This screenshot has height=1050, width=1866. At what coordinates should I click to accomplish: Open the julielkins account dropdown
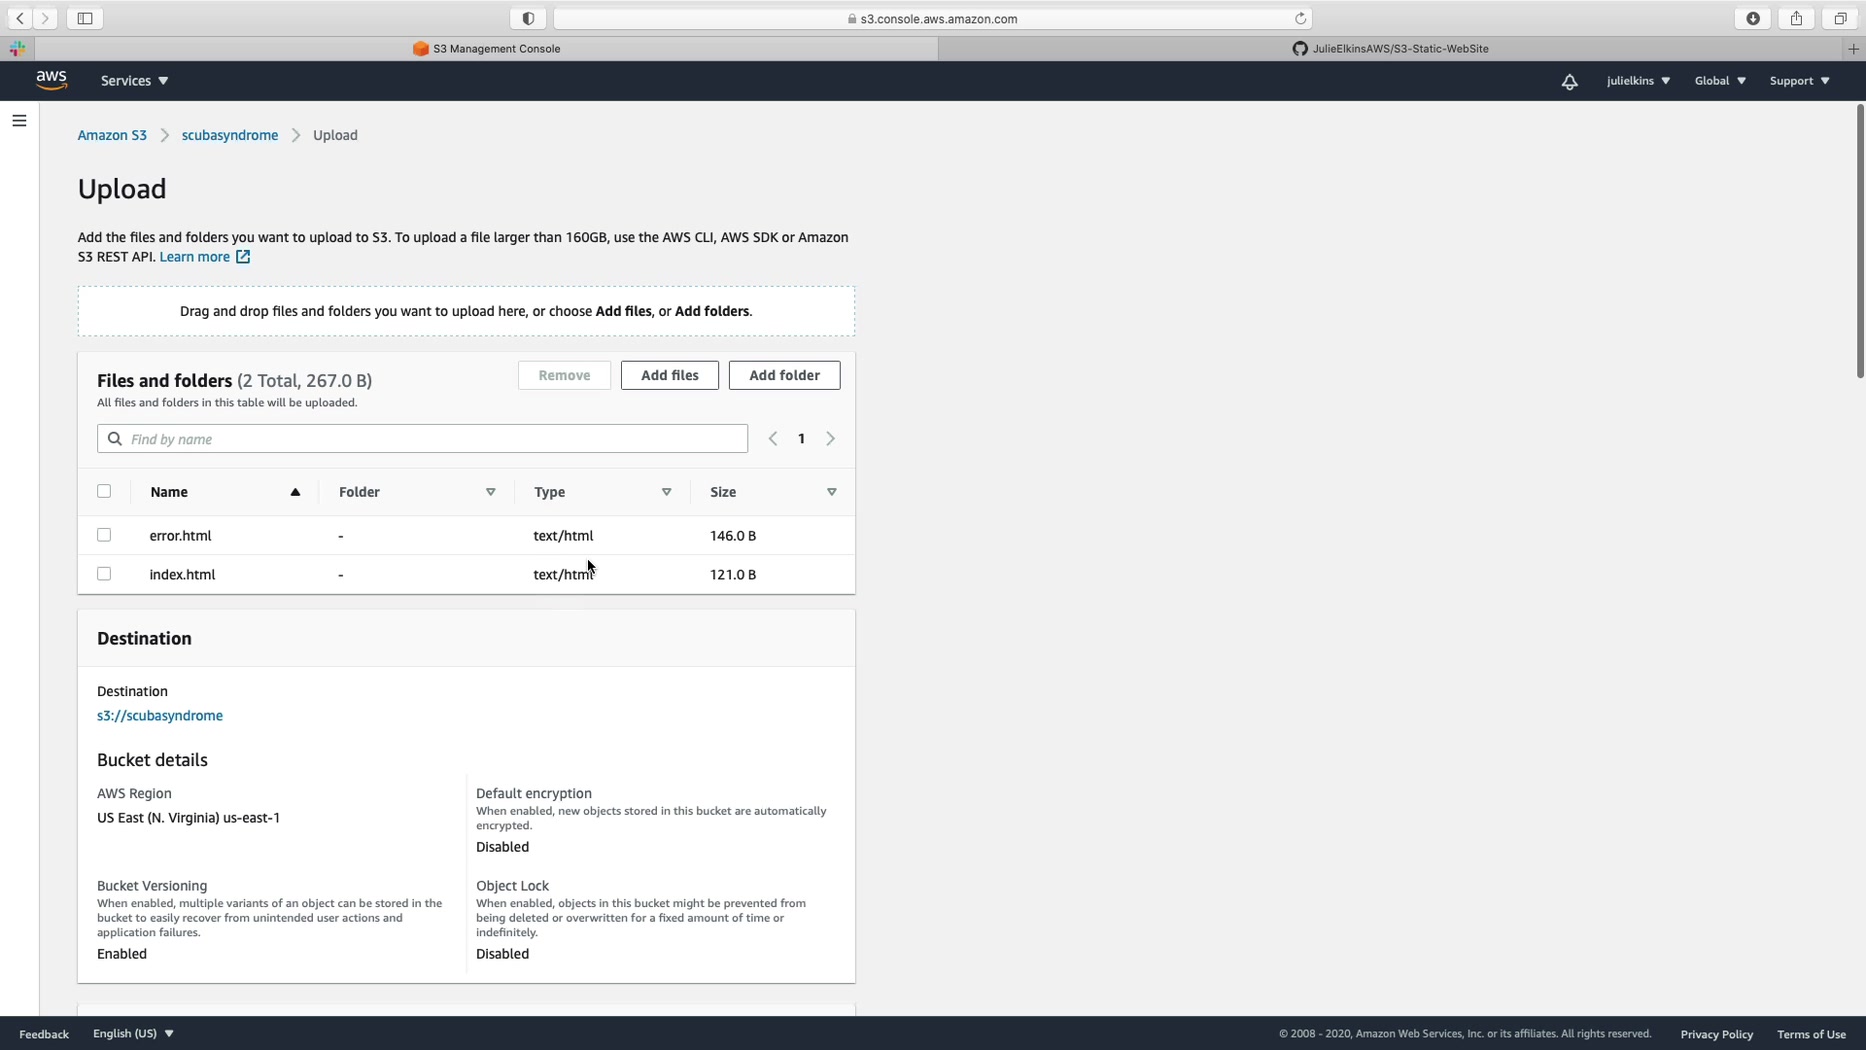(1638, 81)
